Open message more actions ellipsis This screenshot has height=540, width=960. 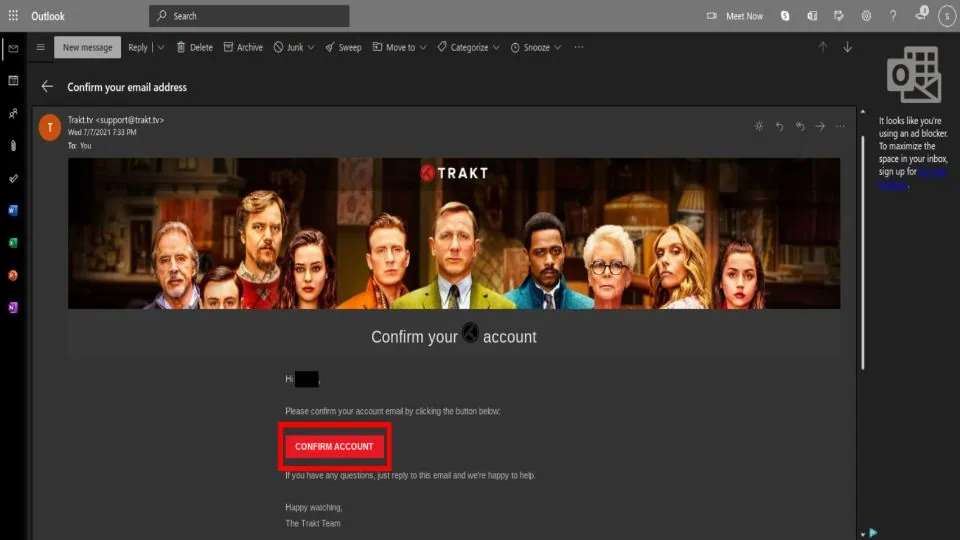tap(840, 126)
